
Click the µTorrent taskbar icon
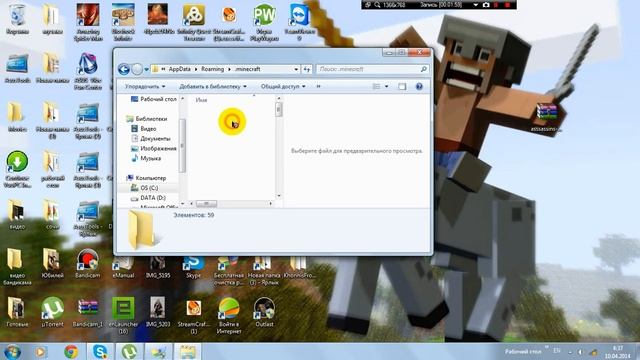tap(129, 352)
